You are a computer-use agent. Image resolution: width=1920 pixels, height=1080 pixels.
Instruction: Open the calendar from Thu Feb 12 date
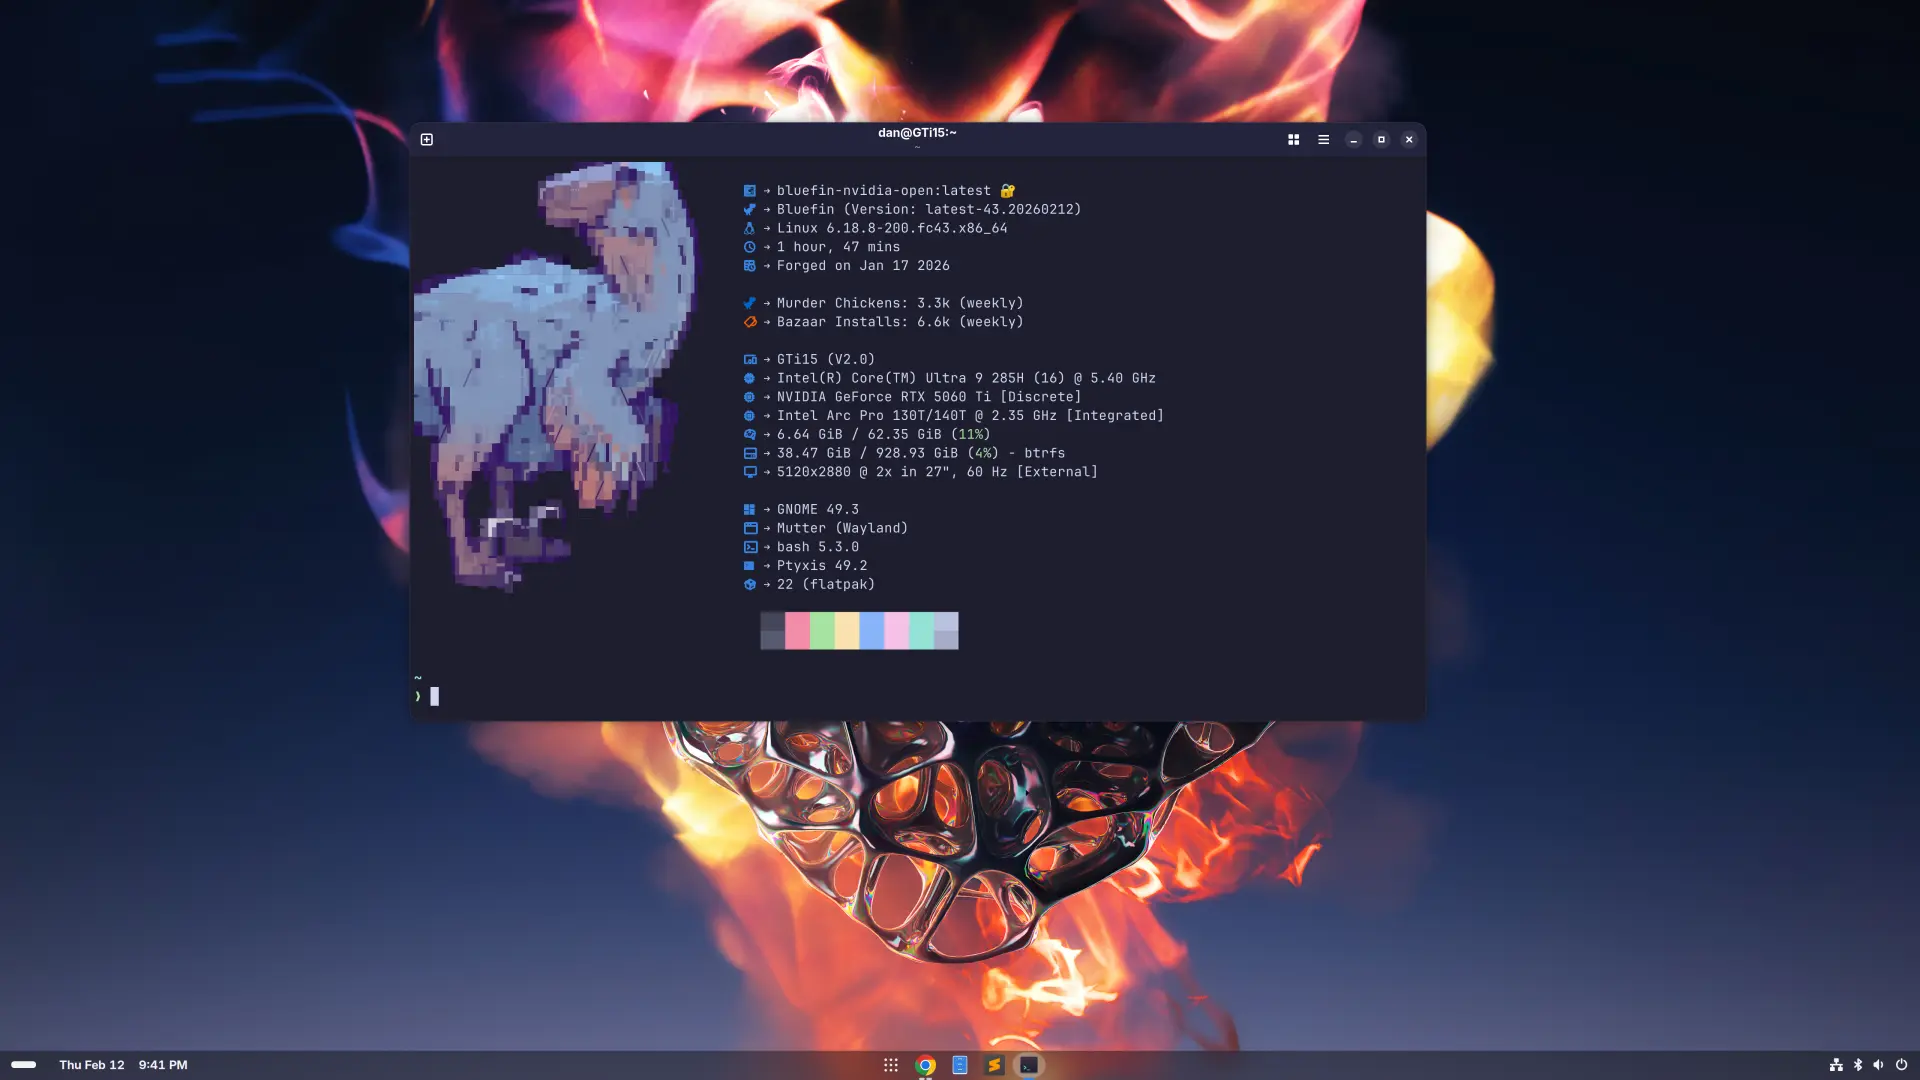coord(92,1065)
